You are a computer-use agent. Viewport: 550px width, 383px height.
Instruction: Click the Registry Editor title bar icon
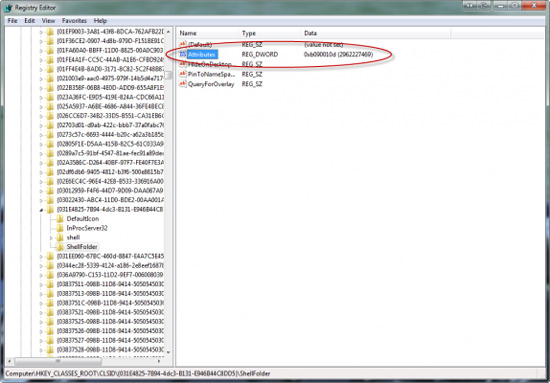click(8, 8)
